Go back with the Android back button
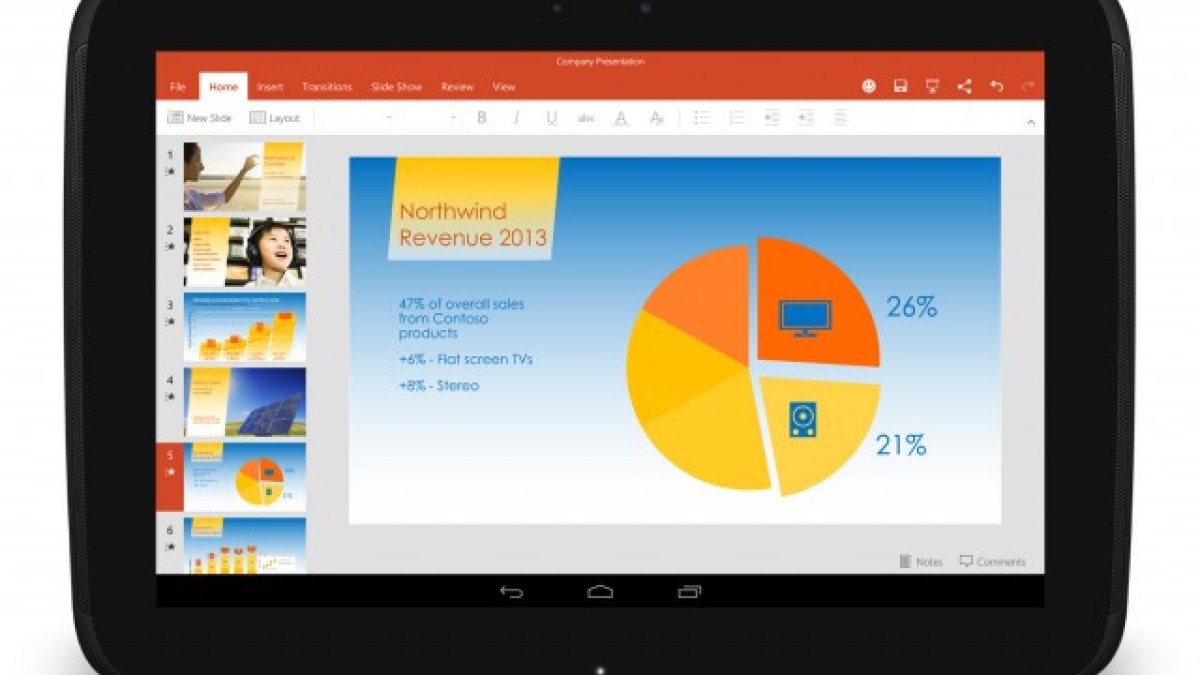This screenshot has width=1200, height=675. point(511,592)
